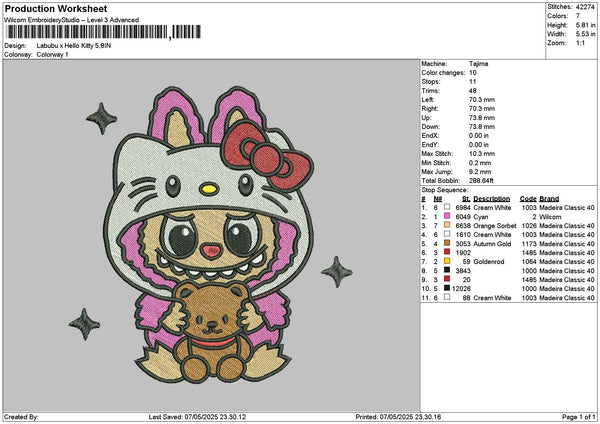Click the 'Left:' label
Screen dimensions: 600x424
coord(428,100)
